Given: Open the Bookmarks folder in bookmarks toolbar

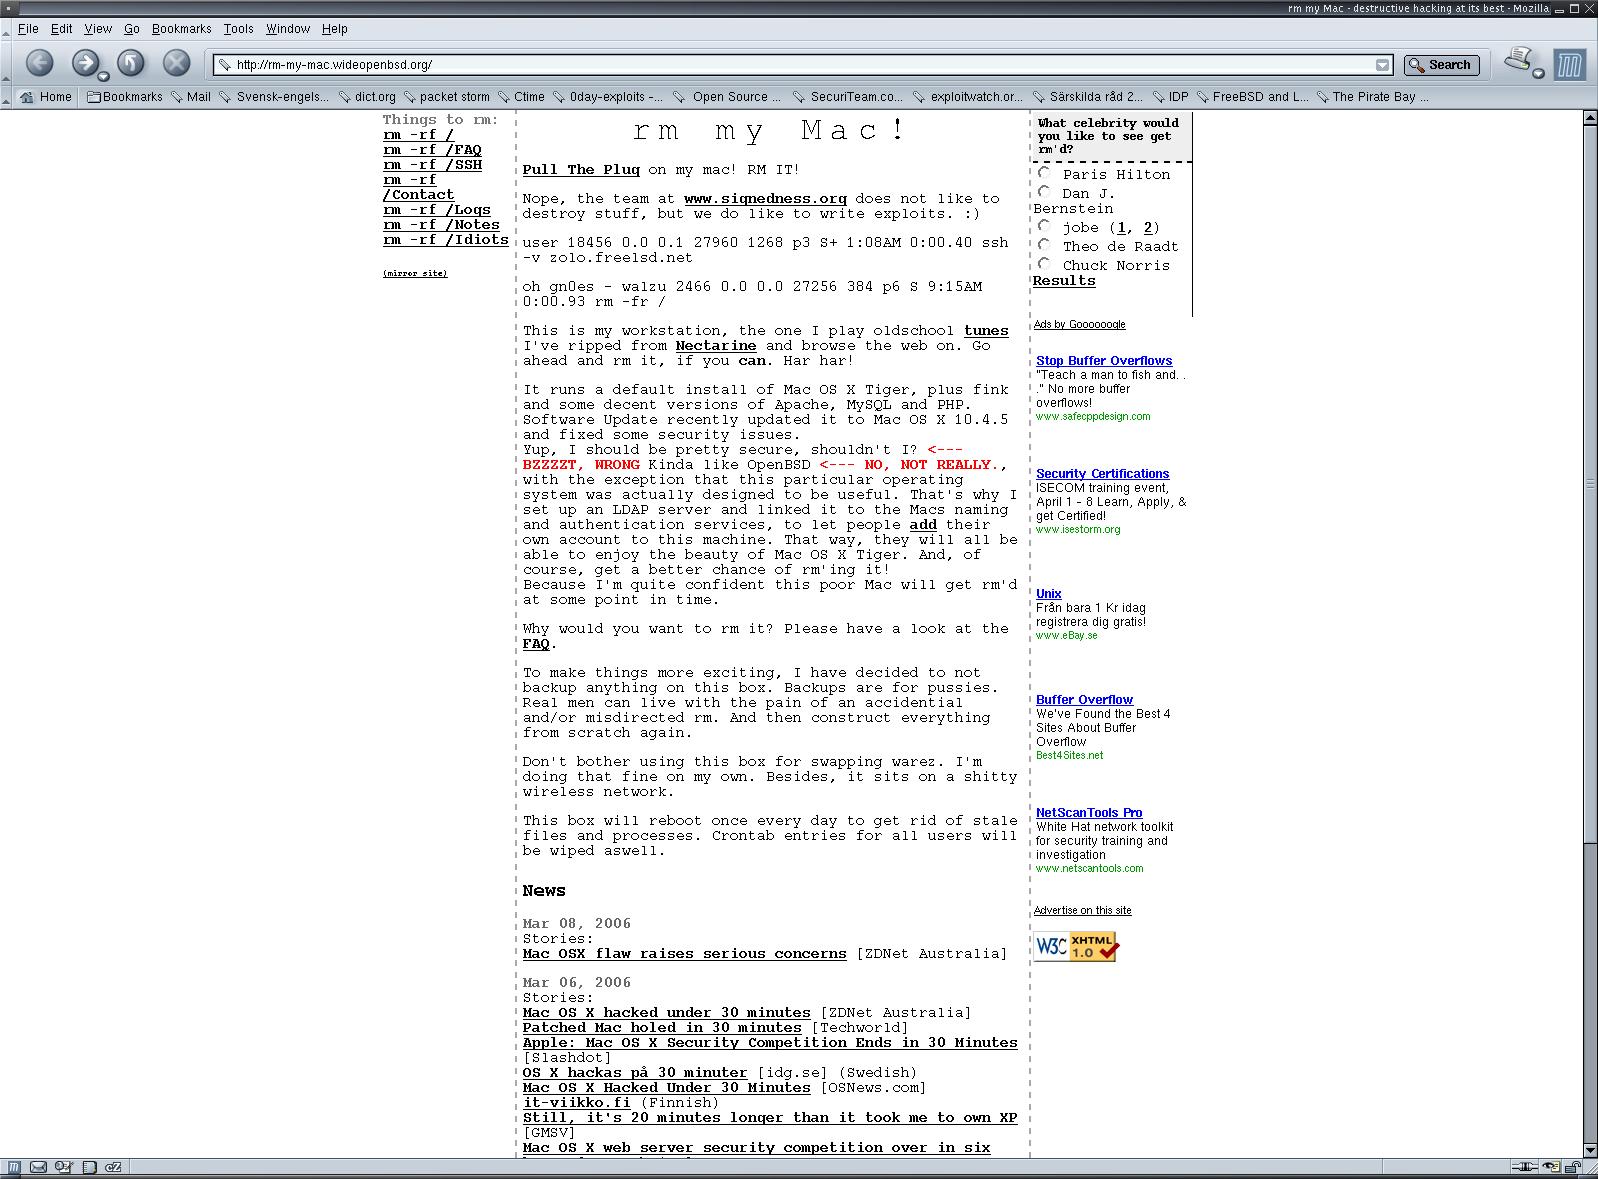Looking at the screenshot, I should click(125, 97).
